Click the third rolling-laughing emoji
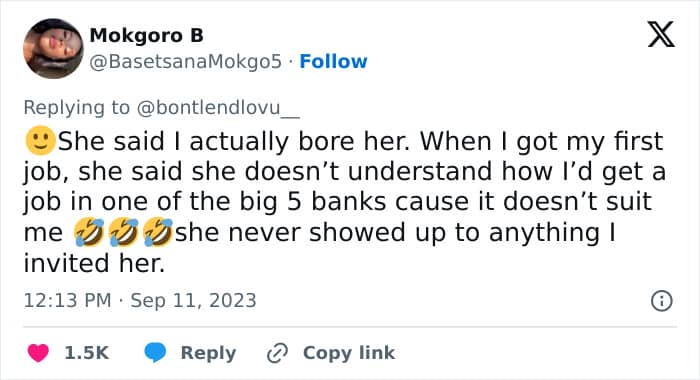 click(x=158, y=232)
